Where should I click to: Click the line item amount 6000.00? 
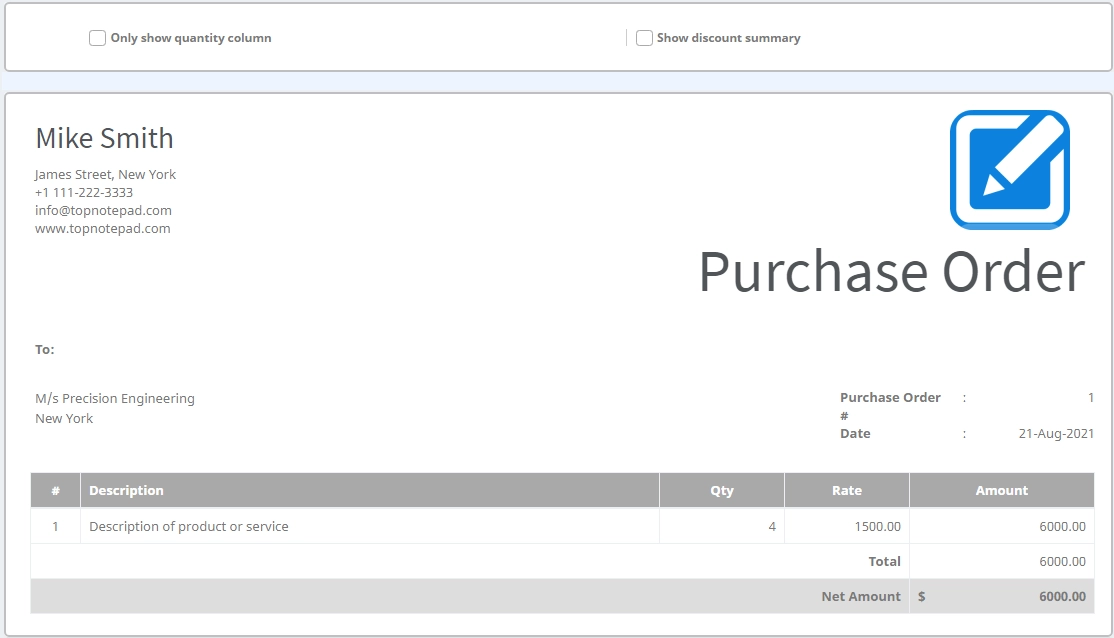pos(1062,526)
